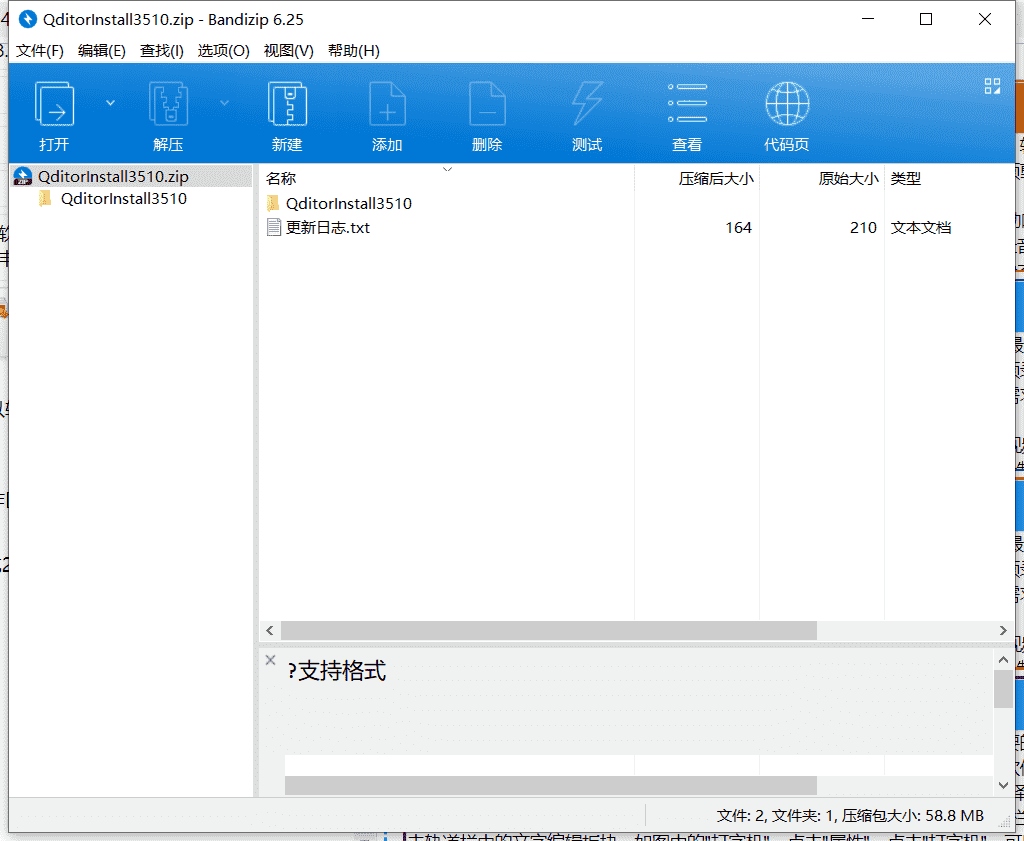This screenshot has width=1024, height=841.
Task: Select the 更新日志.txt file
Action: pos(328,227)
